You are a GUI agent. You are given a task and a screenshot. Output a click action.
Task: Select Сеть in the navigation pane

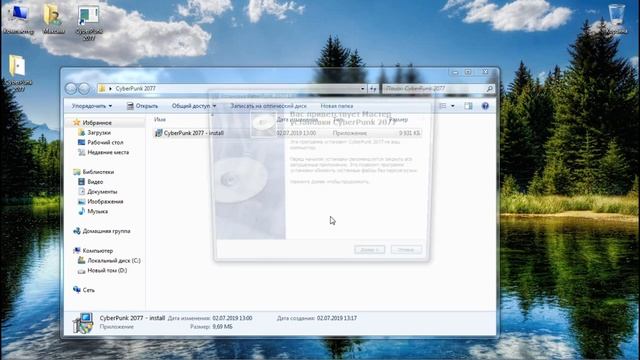tap(89, 290)
